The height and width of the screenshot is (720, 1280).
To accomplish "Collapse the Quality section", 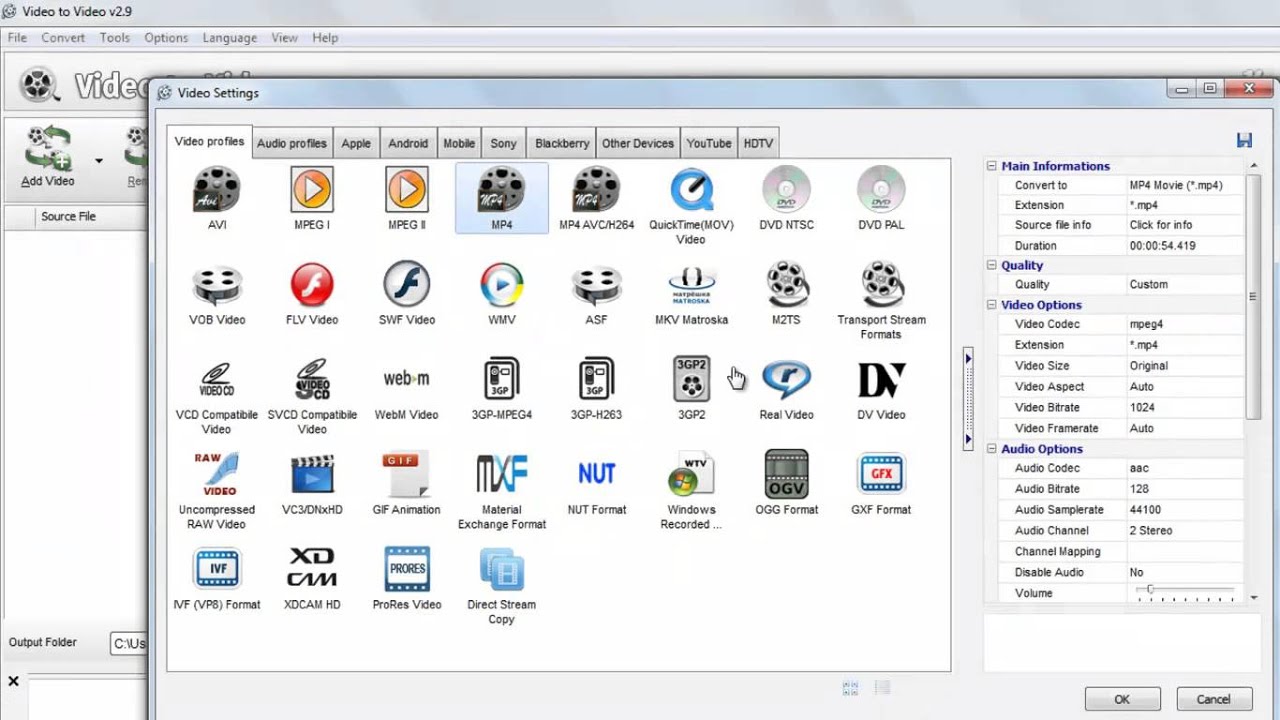I will click(992, 265).
